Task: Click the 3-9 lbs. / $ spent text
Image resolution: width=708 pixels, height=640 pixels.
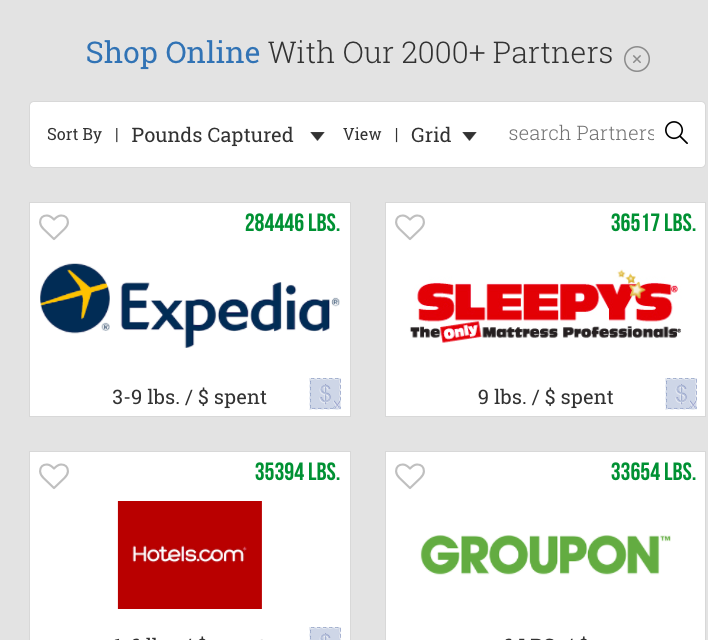Action: (189, 397)
